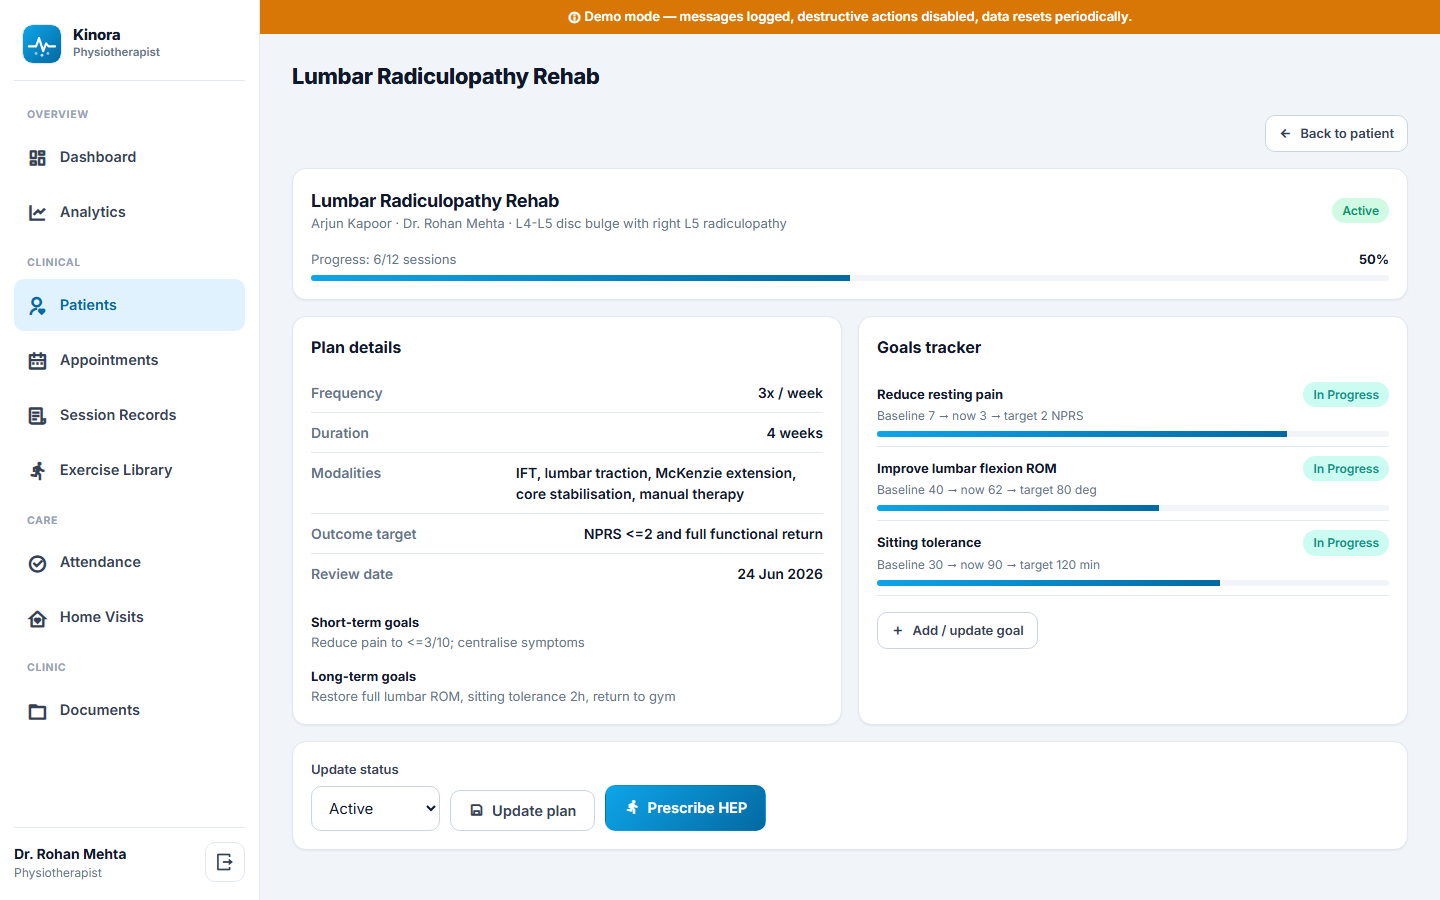Click 'NPRS <=2 and full functional return' text
The image size is (1440, 900).
(703, 534)
